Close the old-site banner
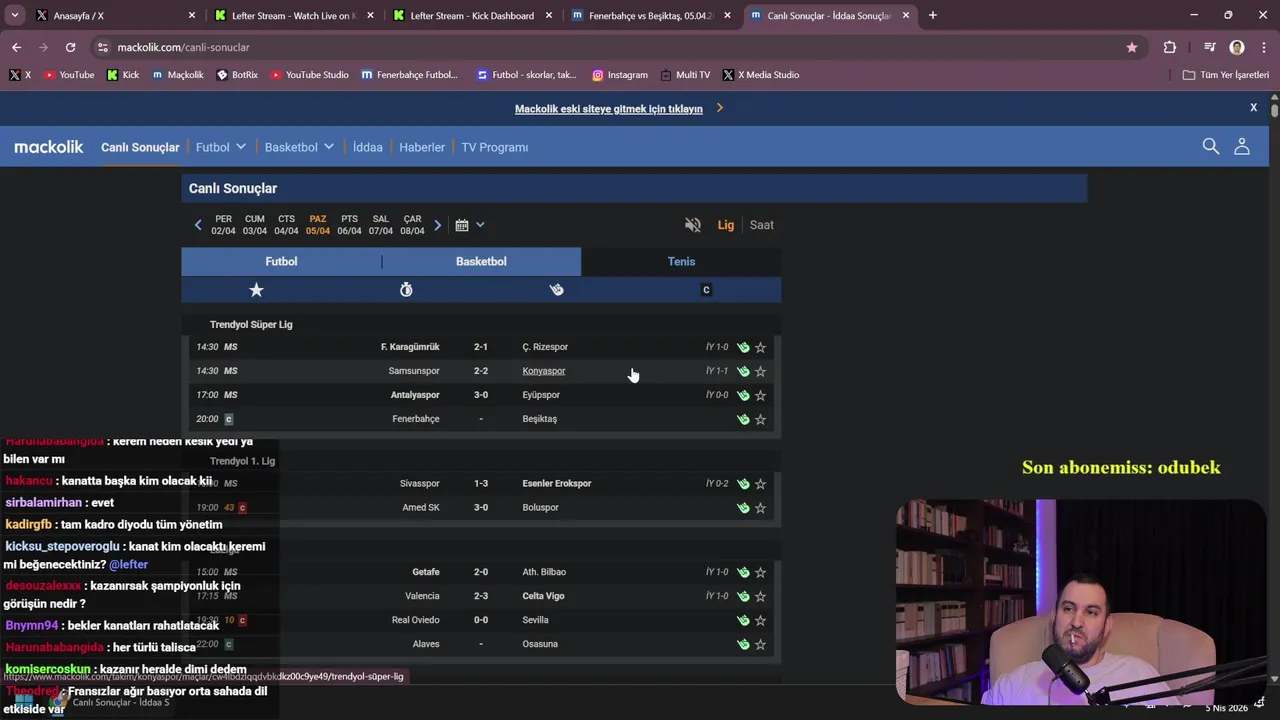The image size is (1280, 720). coord(1253,107)
